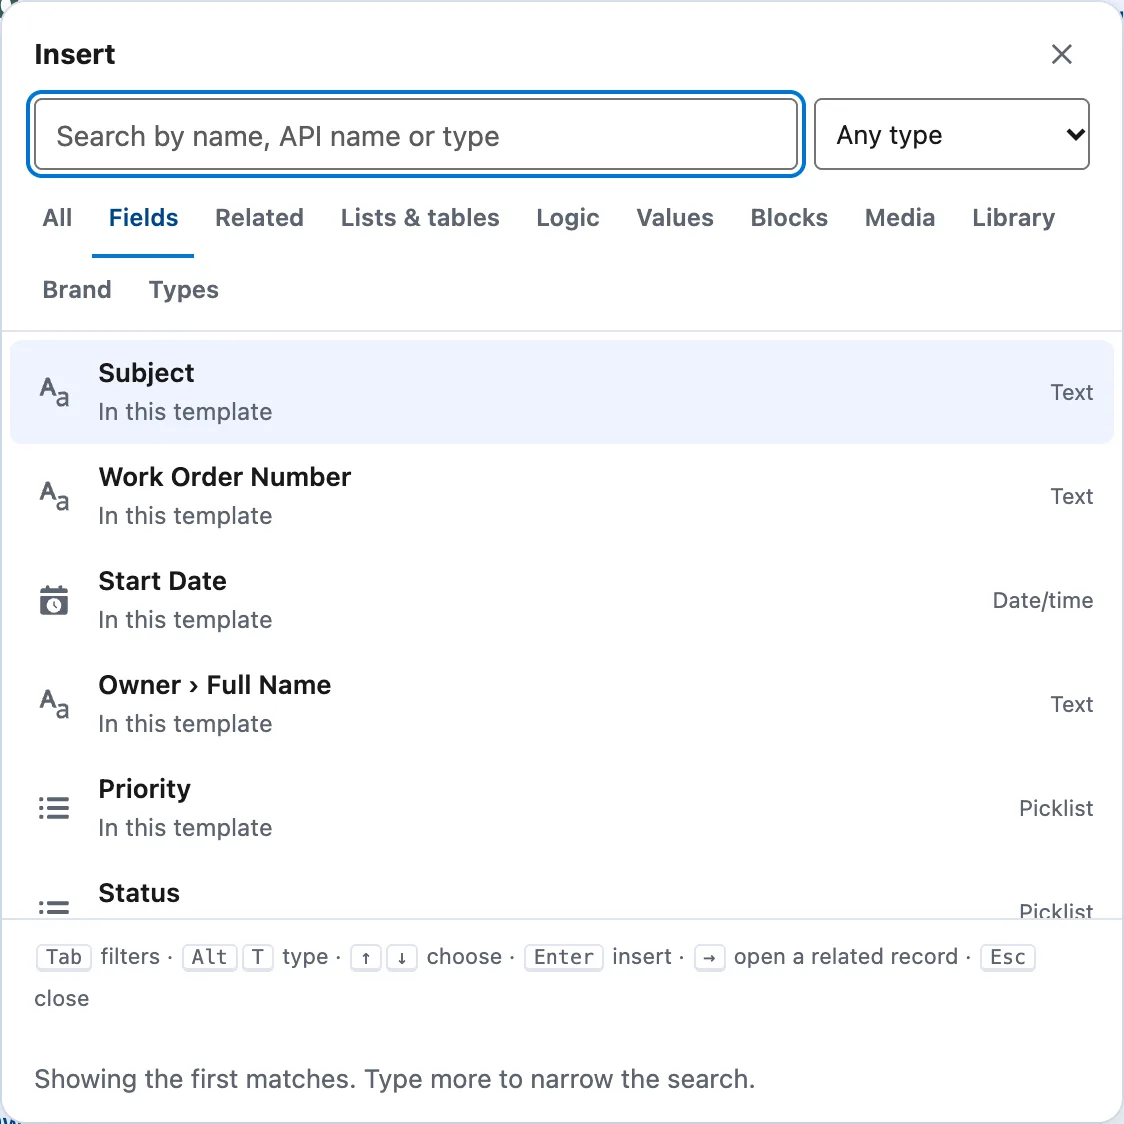Click the Enter key hint
The width and height of the screenshot is (1124, 1124).
[564, 957]
